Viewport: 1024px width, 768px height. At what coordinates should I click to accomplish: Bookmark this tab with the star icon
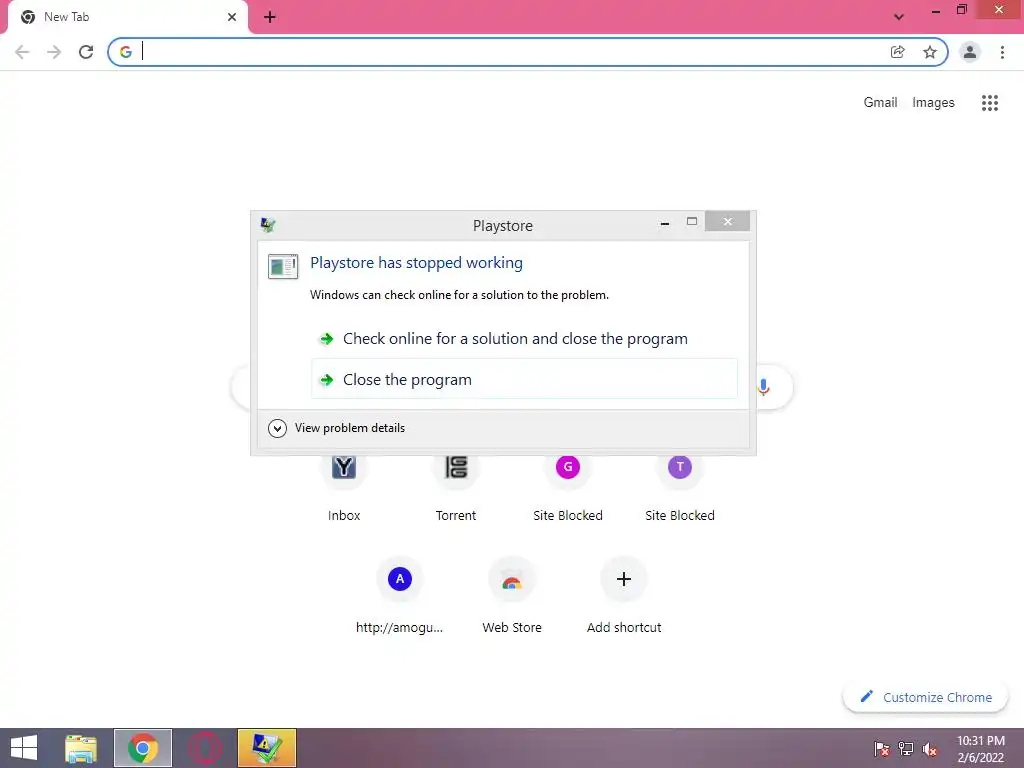[930, 52]
